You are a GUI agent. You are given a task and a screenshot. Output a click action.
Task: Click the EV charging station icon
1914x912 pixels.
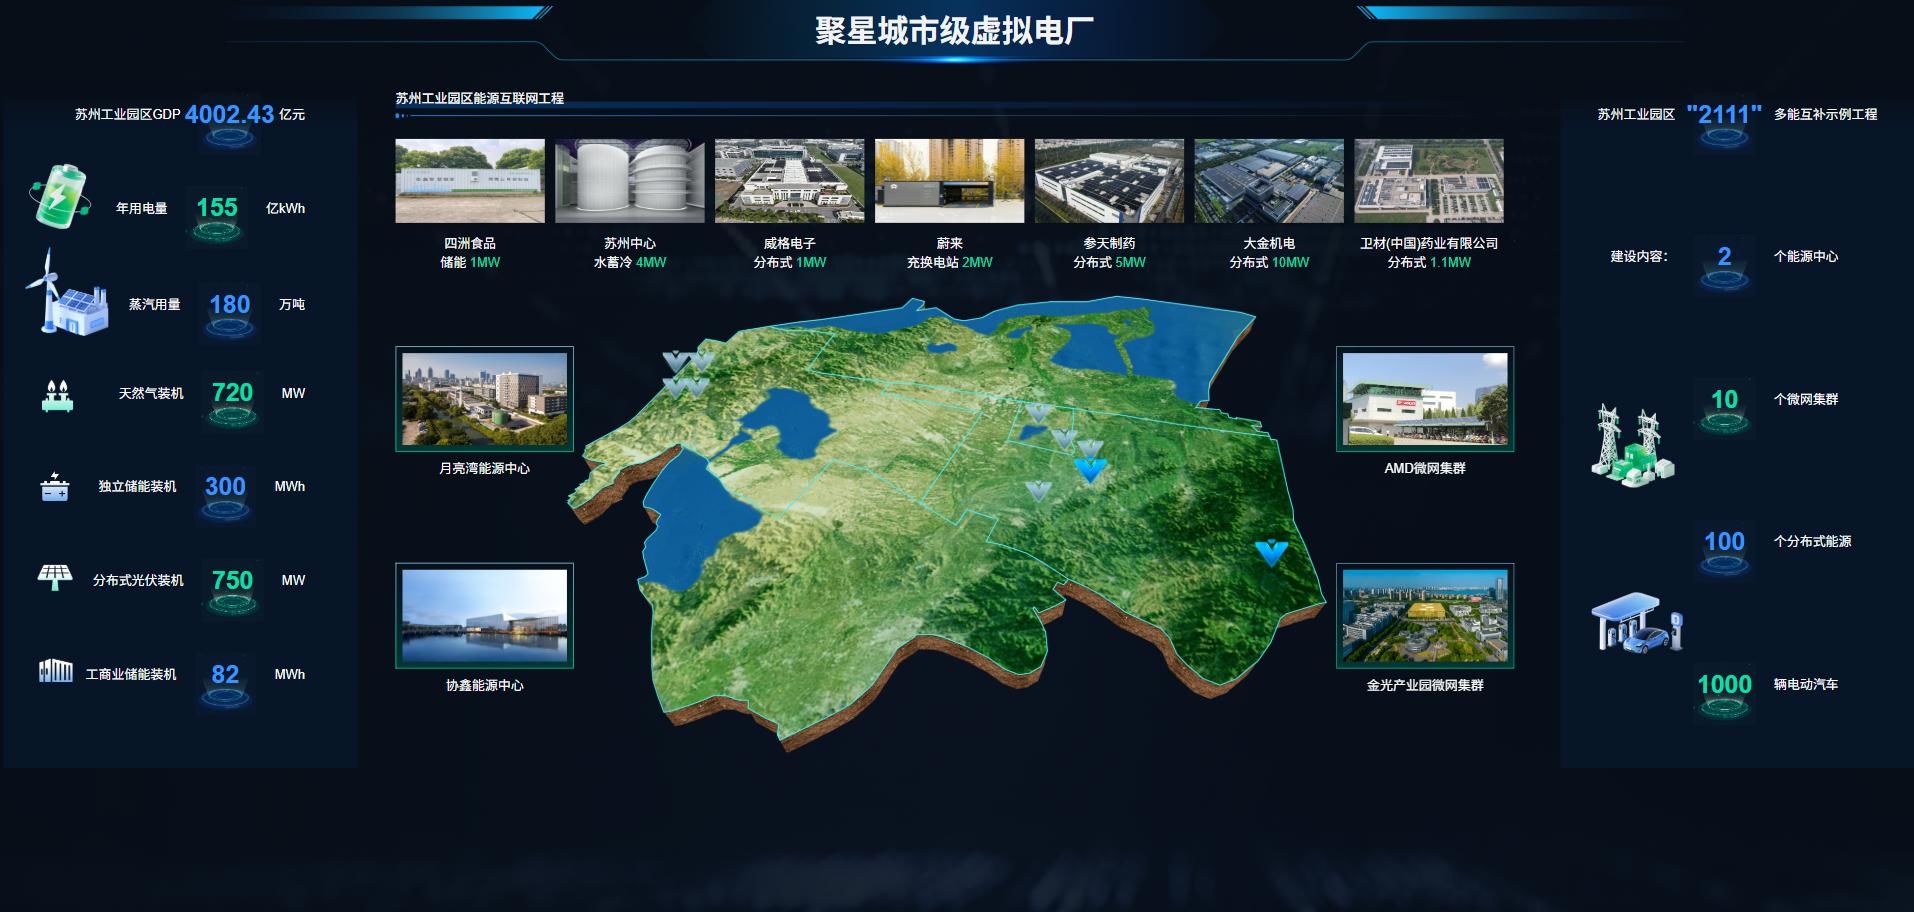[1637, 623]
